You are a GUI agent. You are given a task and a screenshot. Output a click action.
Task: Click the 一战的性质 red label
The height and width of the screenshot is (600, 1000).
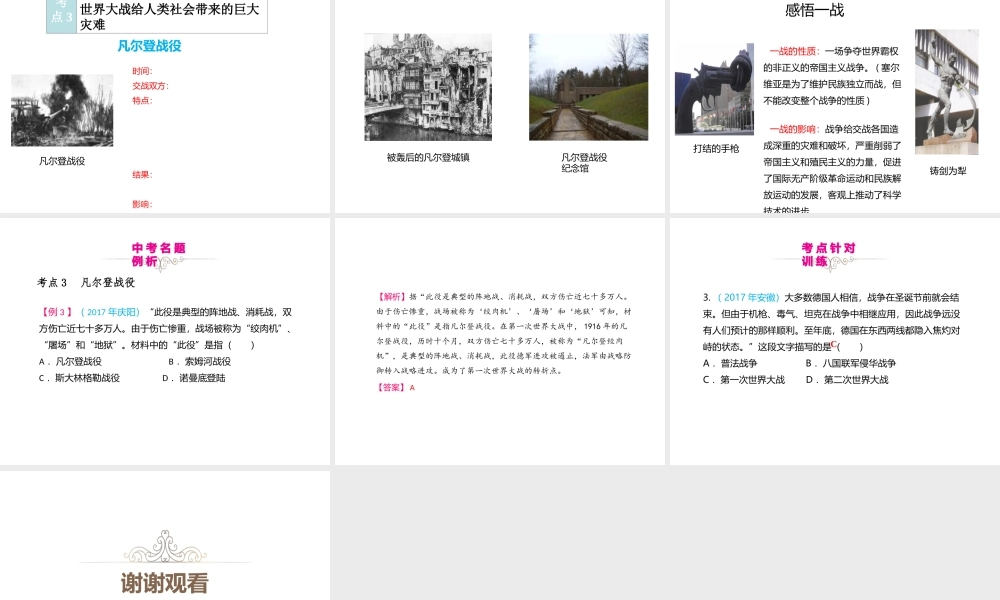(x=794, y=51)
